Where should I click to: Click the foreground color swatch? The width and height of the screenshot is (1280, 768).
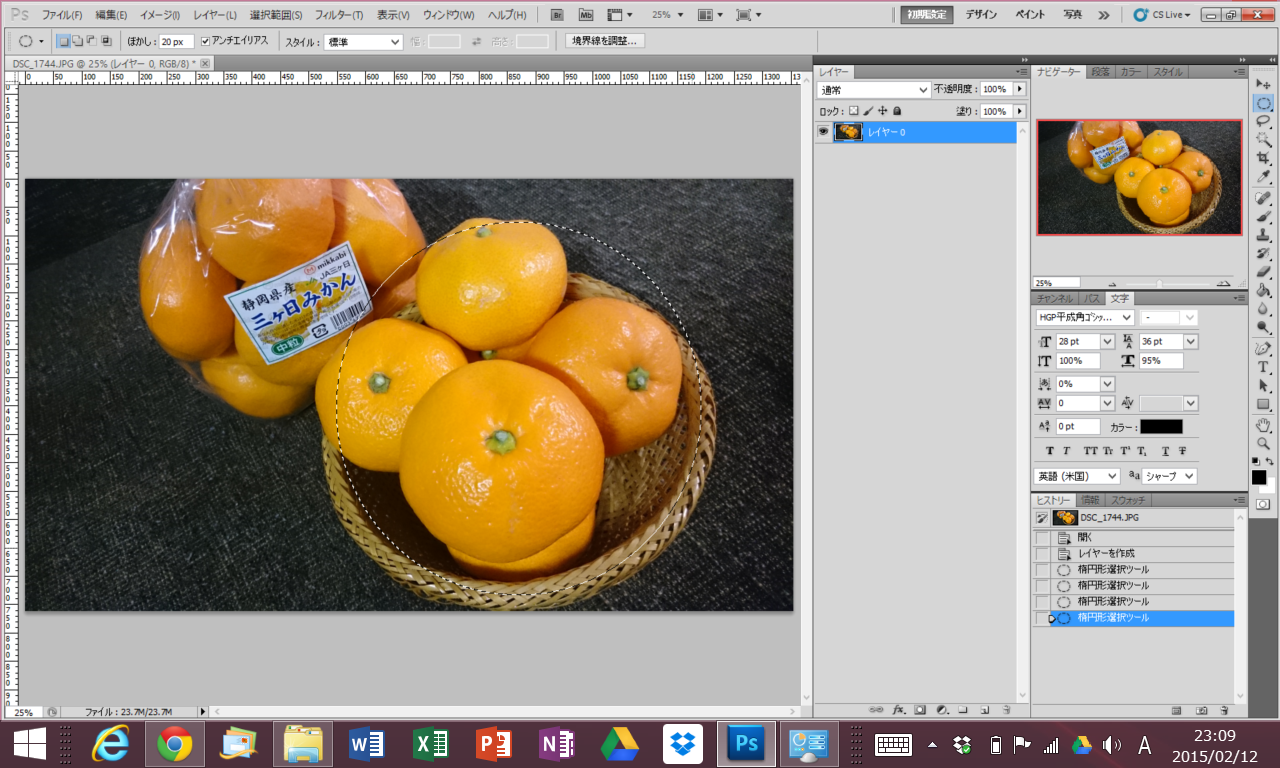(x=1258, y=477)
